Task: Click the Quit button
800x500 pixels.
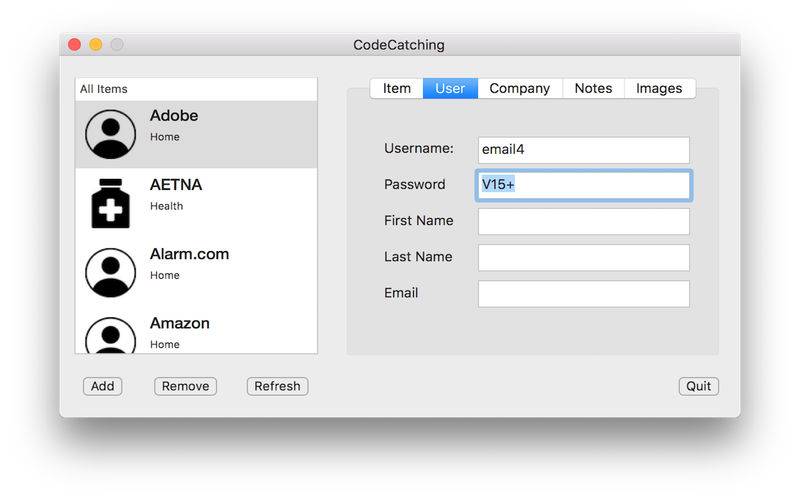Action: 698,386
